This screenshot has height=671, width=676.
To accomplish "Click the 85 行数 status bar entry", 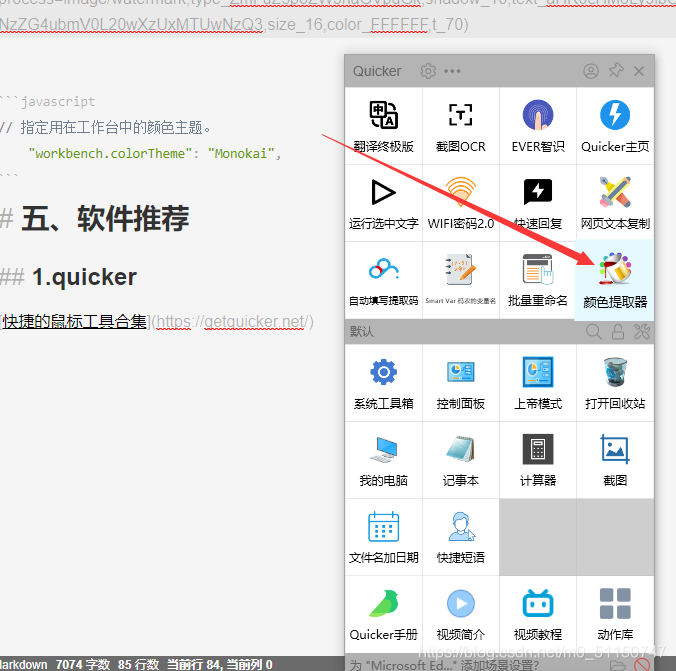I will coord(138,665).
